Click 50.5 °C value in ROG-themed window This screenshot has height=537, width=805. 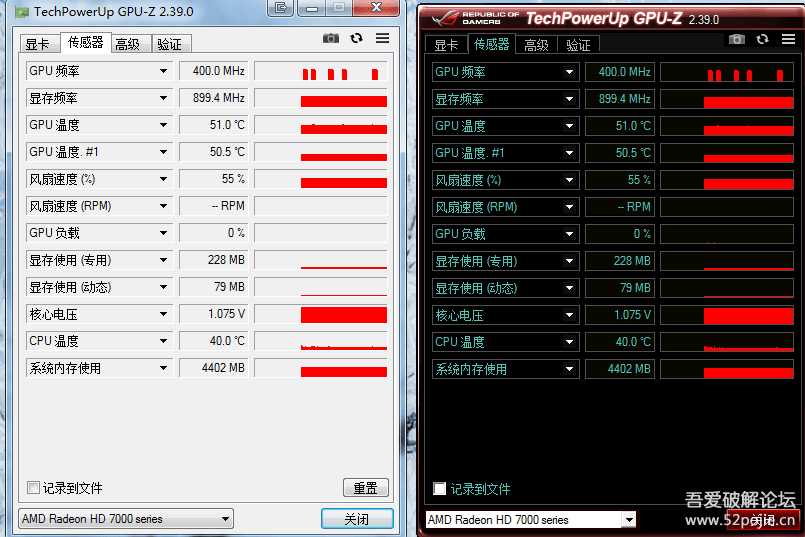(620, 153)
